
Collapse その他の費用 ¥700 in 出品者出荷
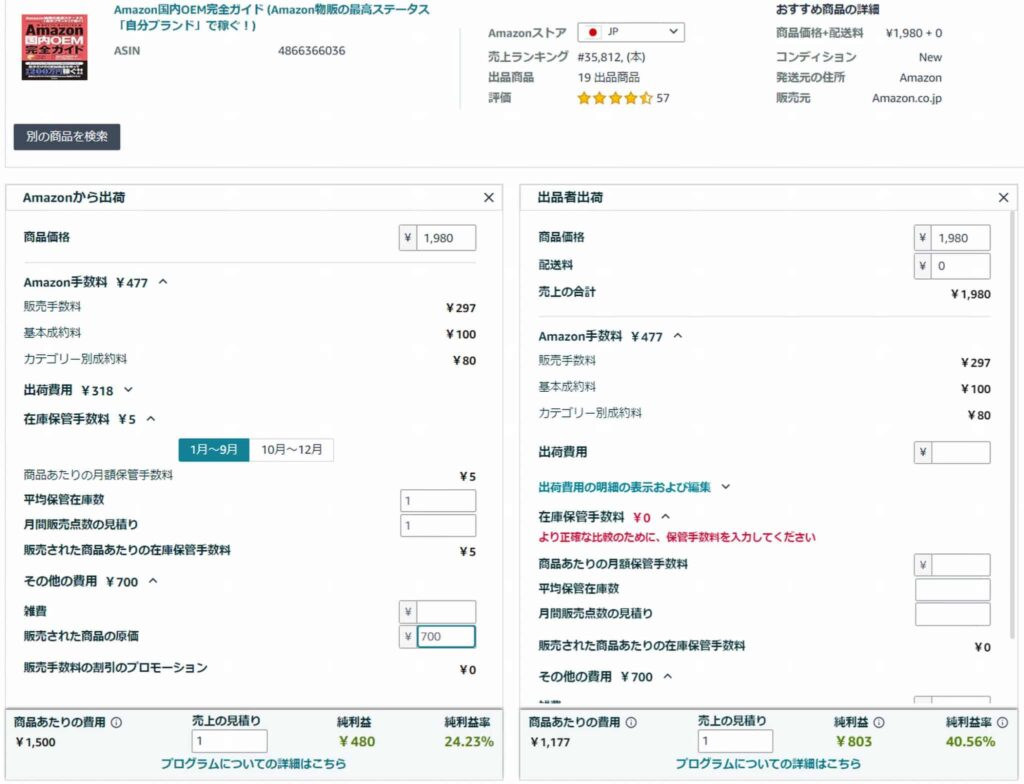(x=667, y=676)
